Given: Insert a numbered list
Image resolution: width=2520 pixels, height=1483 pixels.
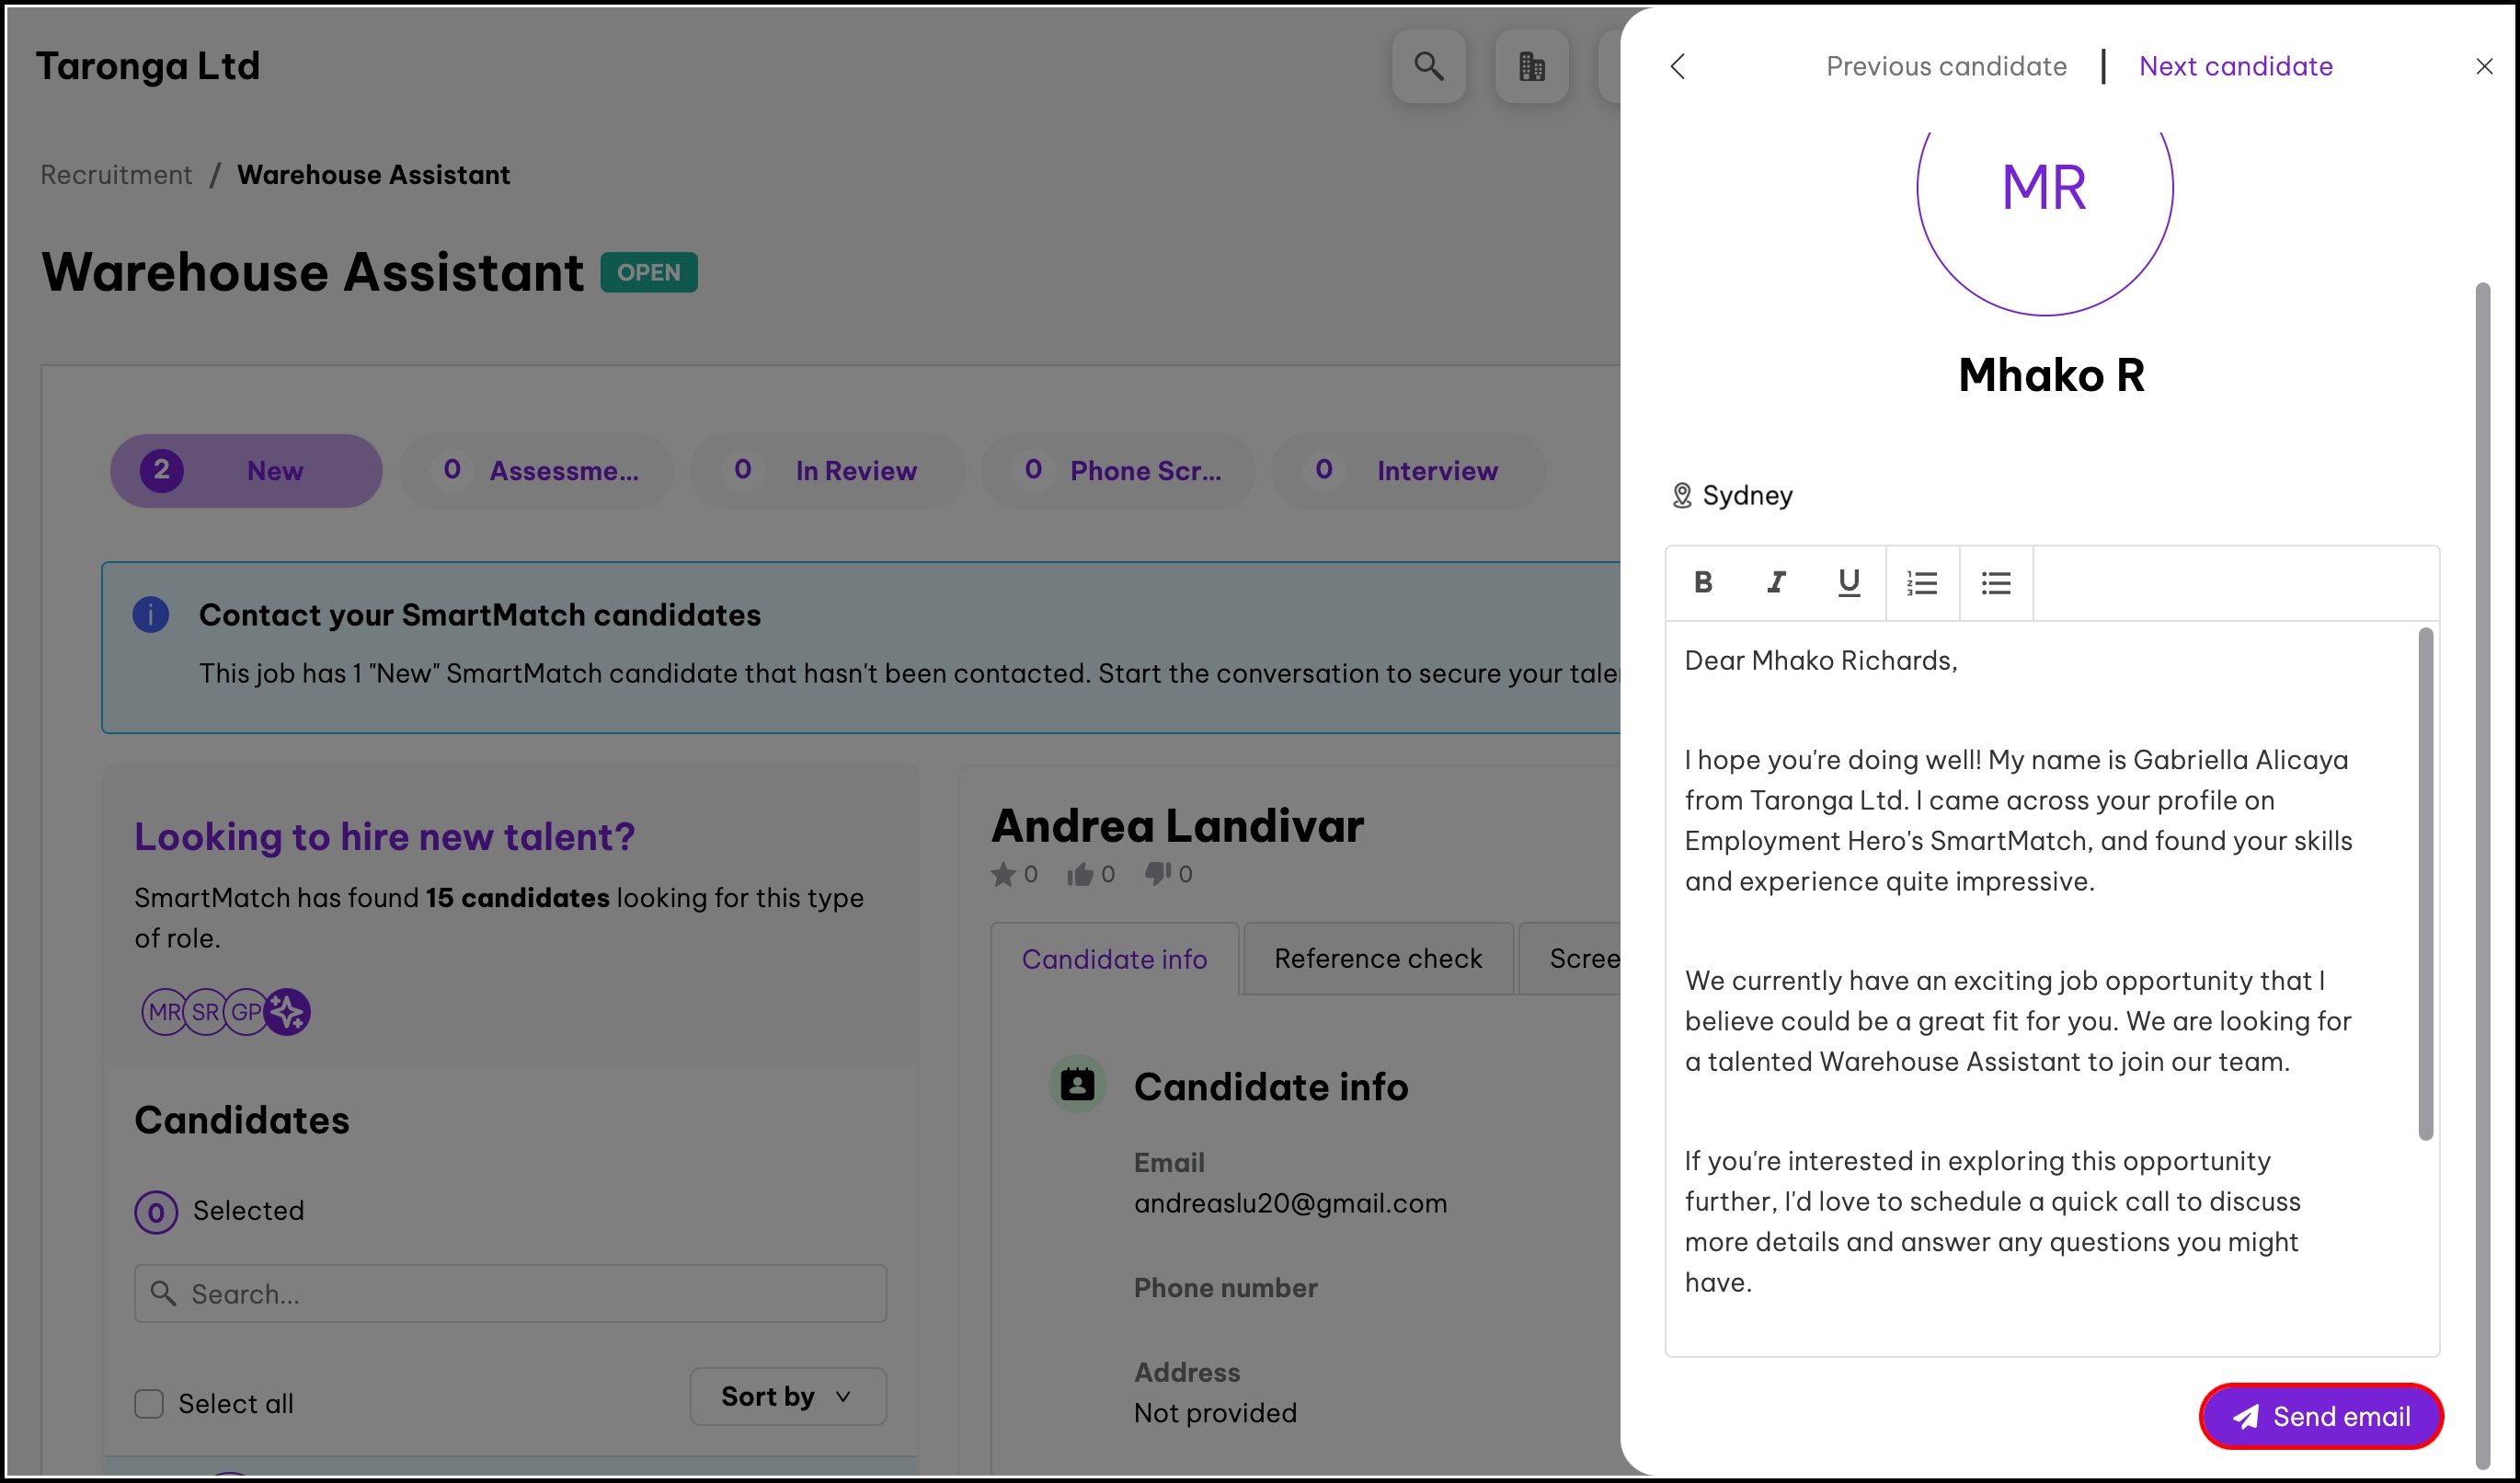Looking at the screenshot, I should (x=1922, y=583).
